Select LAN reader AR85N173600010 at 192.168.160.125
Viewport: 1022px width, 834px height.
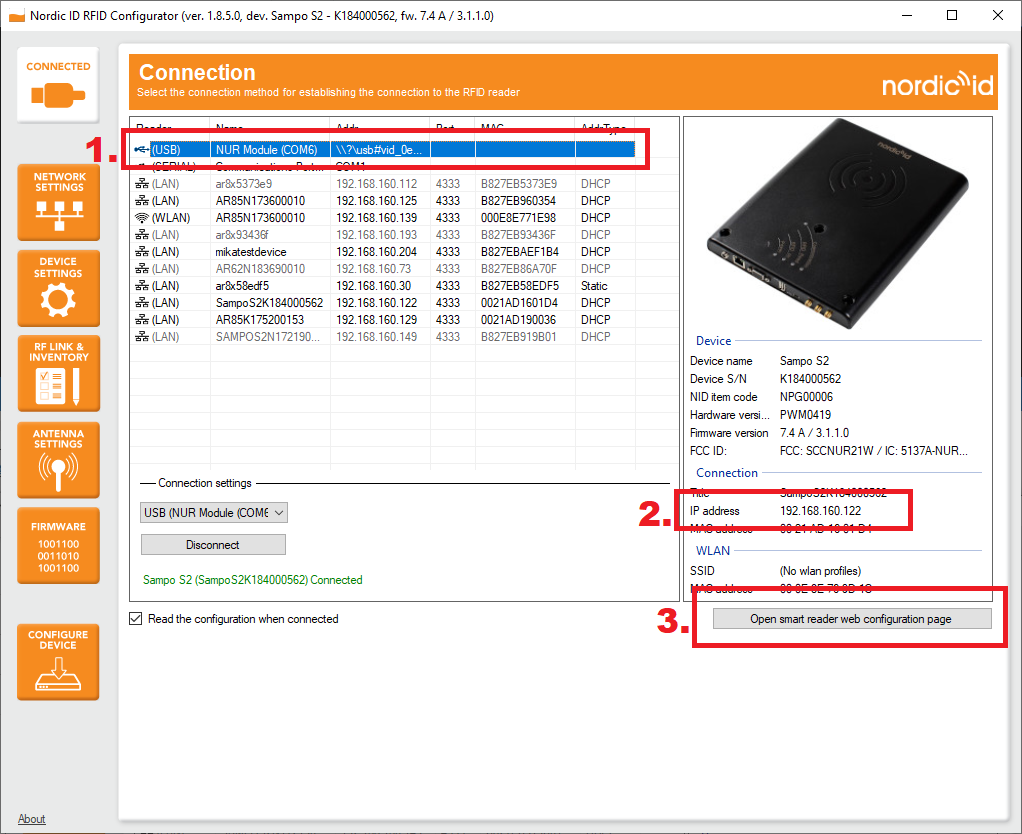coord(385,201)
